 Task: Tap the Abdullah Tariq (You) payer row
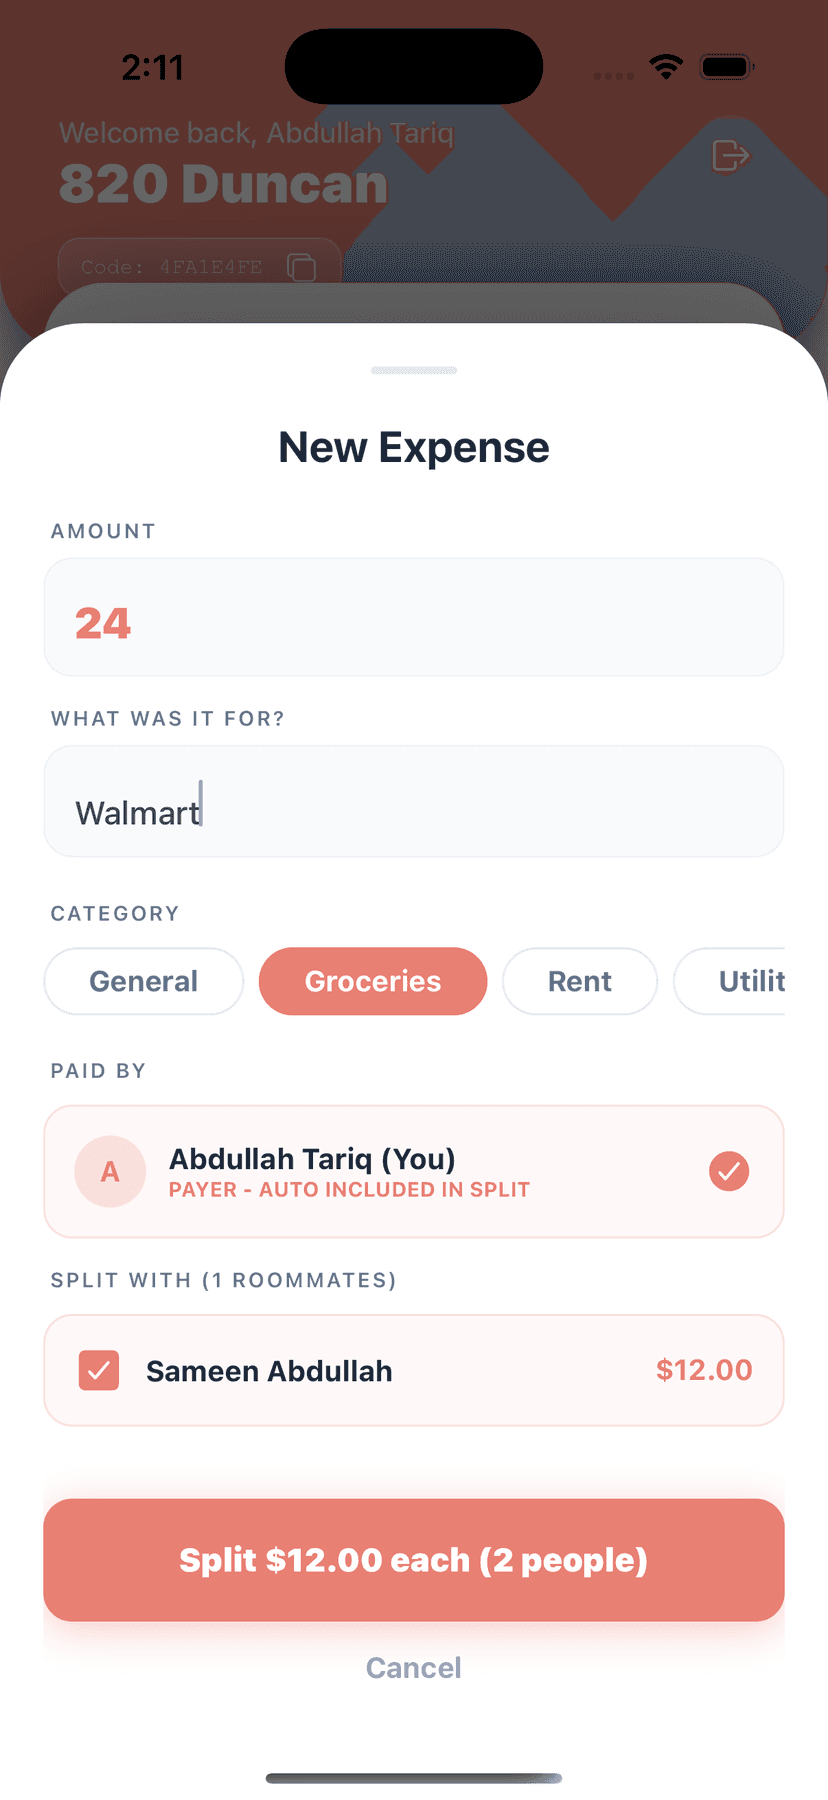point(414,1171)
